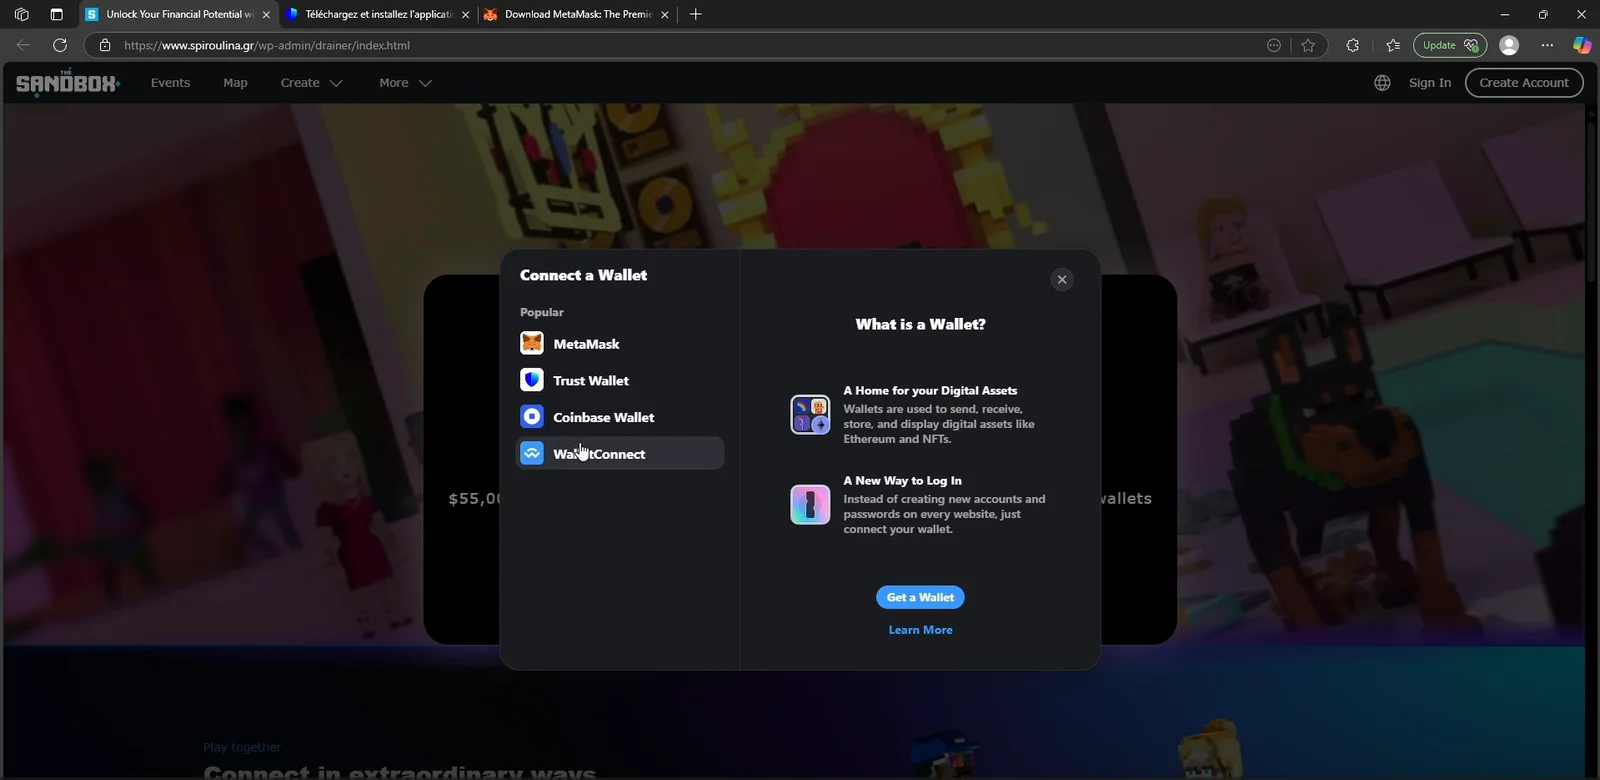The height and width of the screenshot is (780, 1600).
Task: Open the browser extensions icon
Action: [1353, 45]
